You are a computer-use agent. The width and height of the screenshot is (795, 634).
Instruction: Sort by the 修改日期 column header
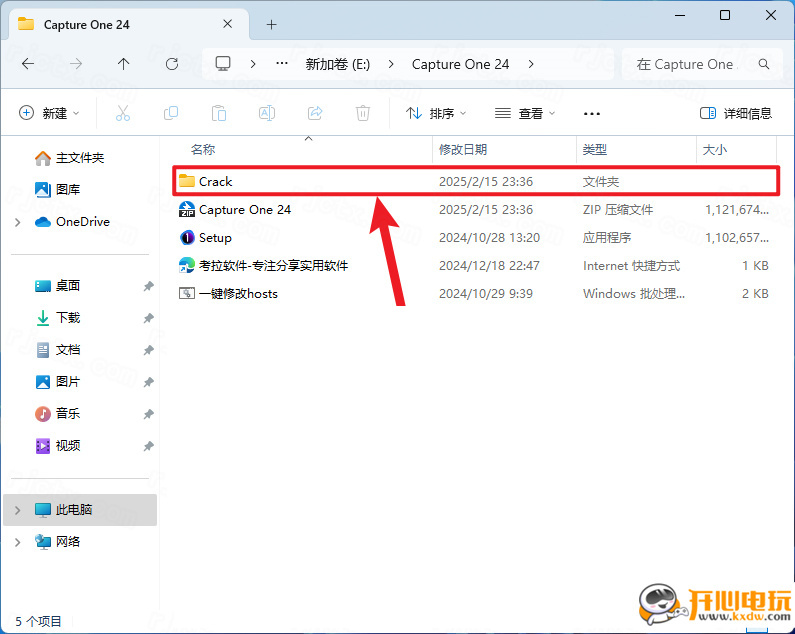462,150
